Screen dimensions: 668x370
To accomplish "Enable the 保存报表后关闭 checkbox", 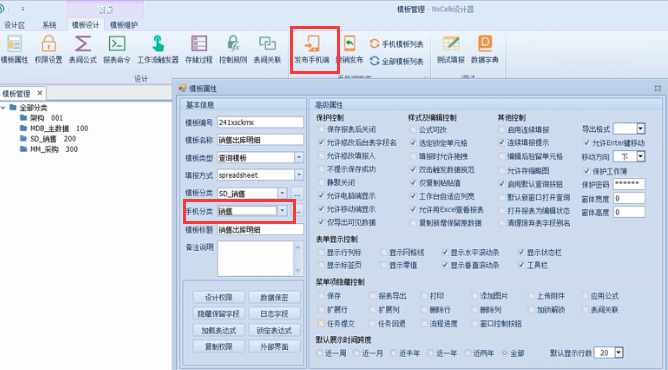I will (321, 129).
